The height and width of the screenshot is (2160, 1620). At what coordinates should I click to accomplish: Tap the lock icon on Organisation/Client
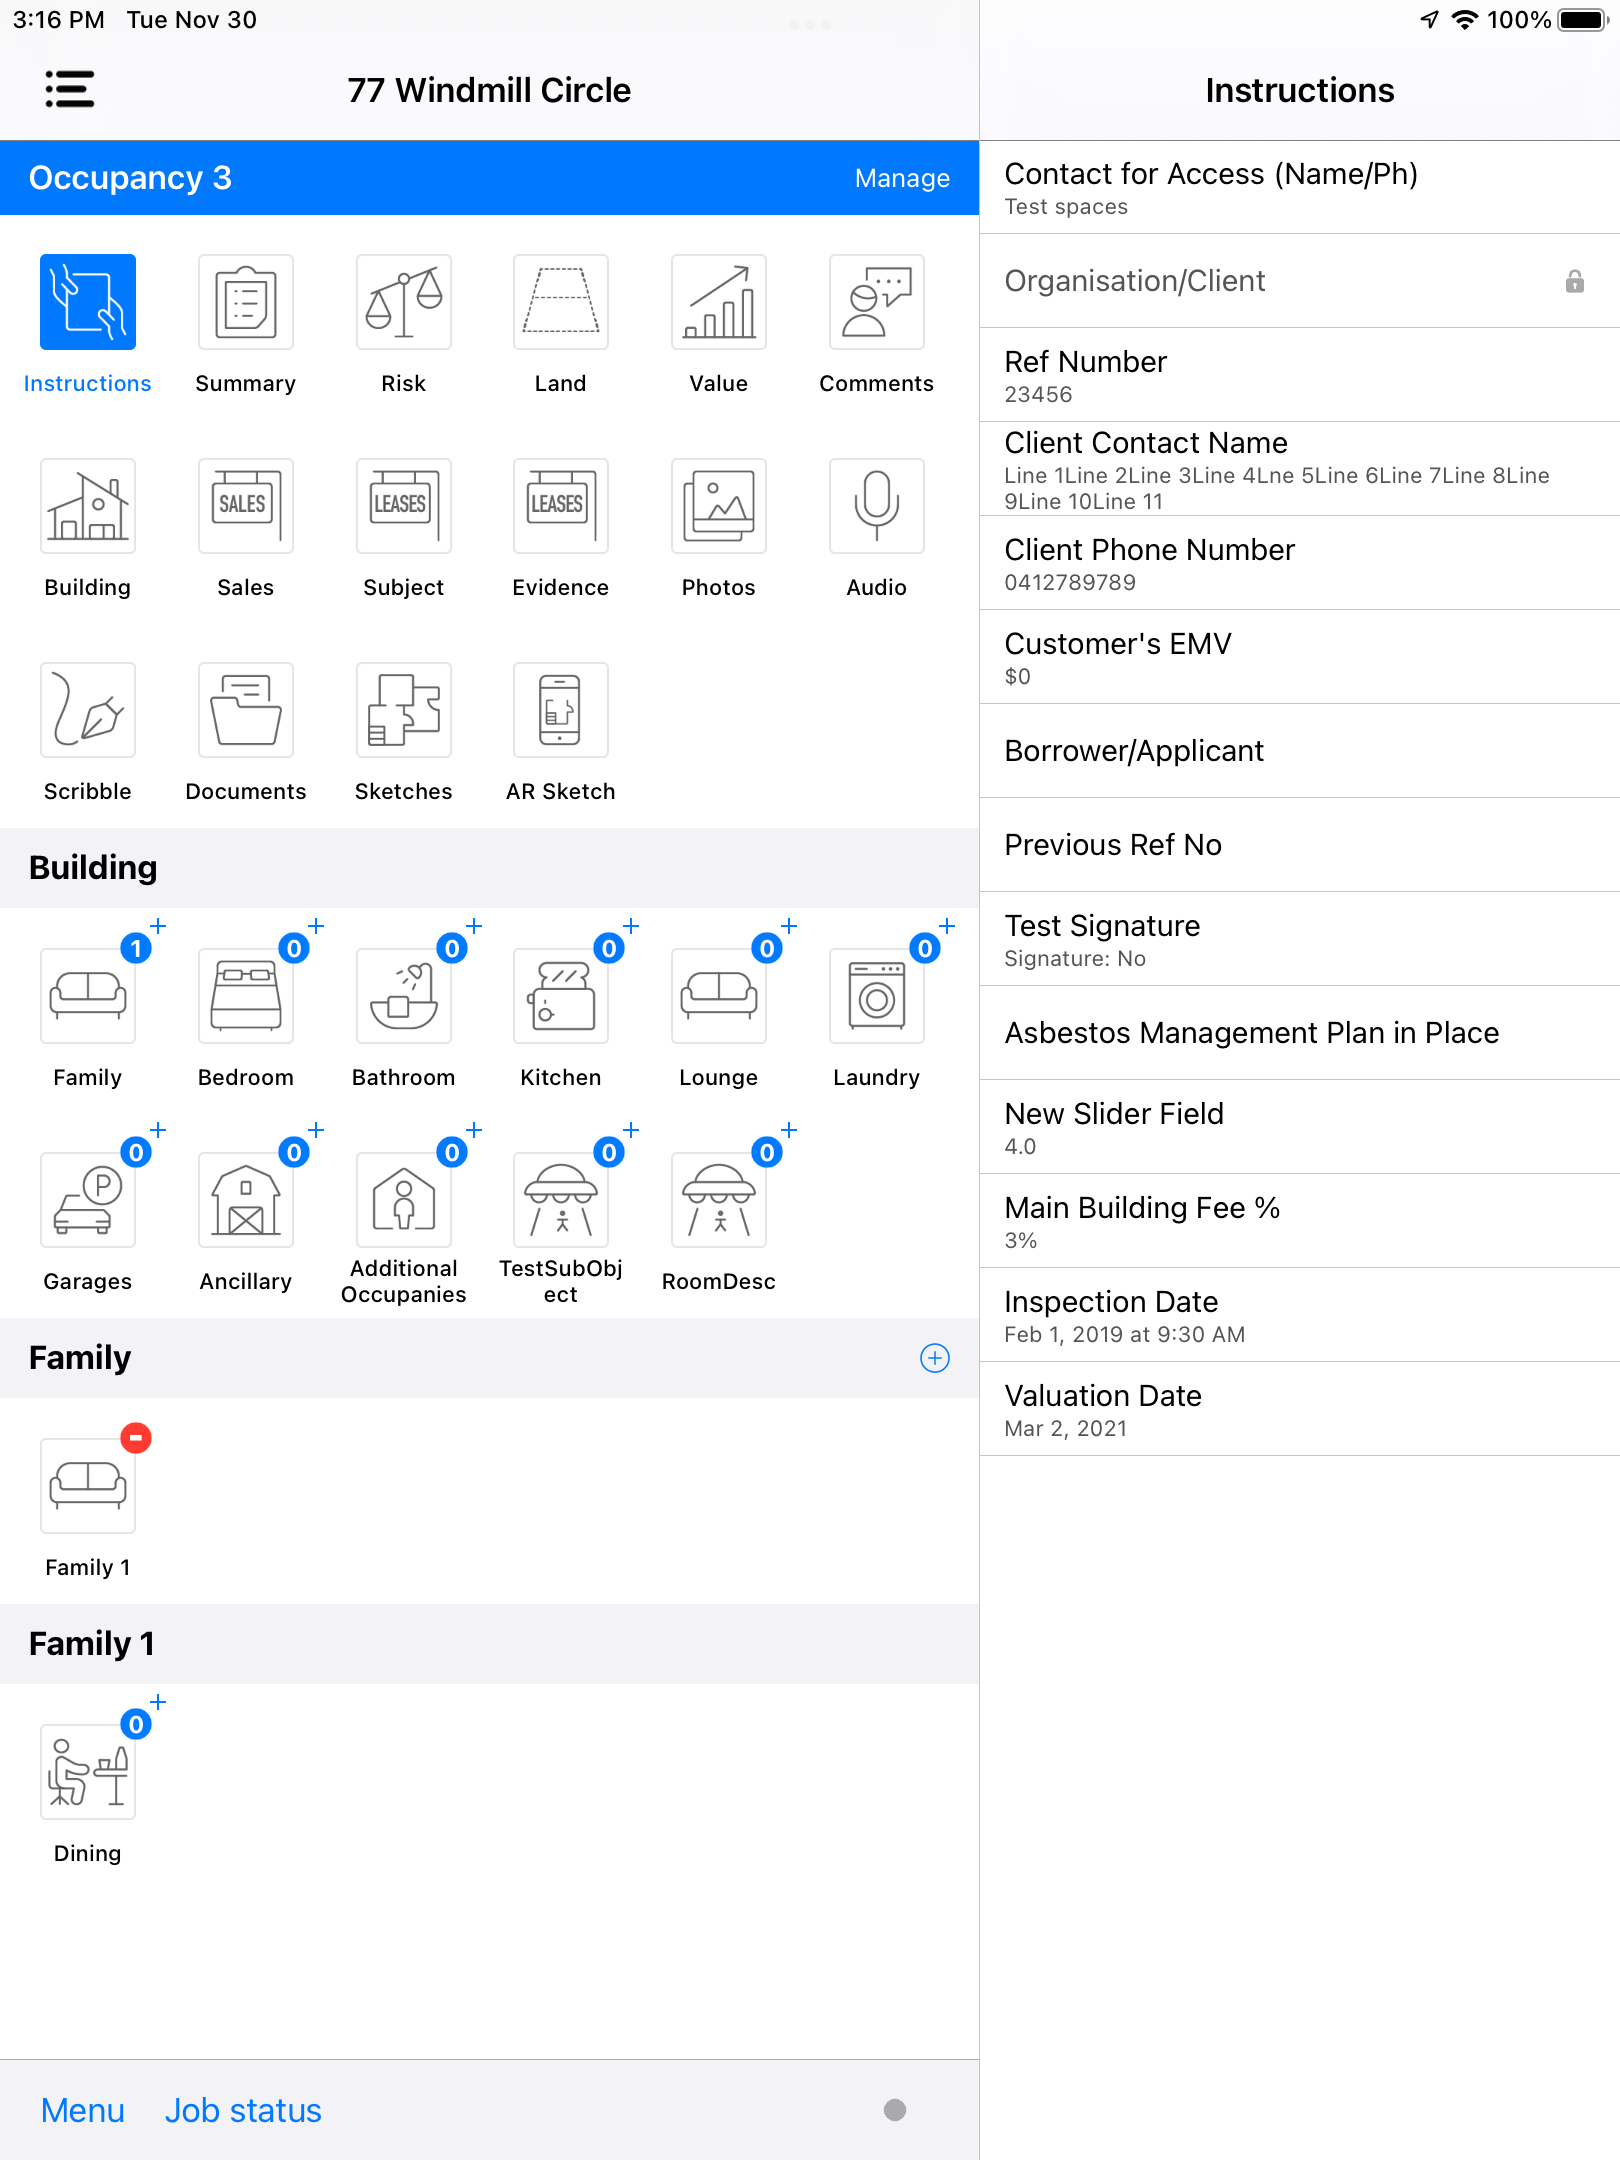point(1575,281)
